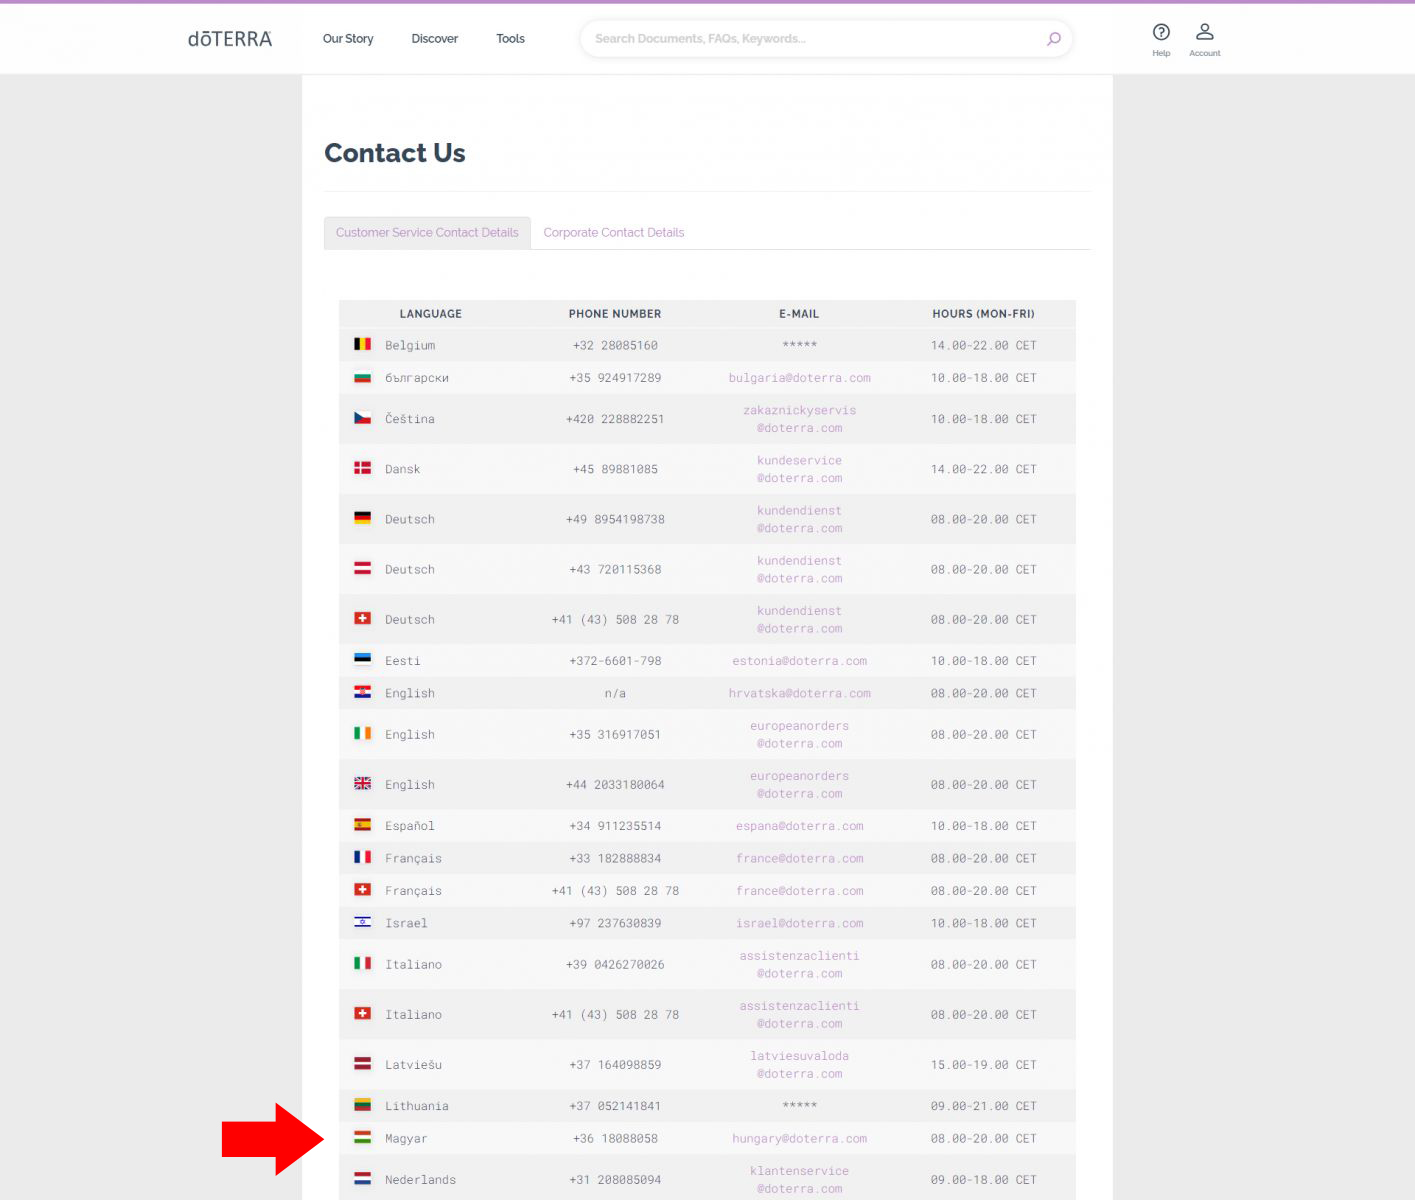Click the Spanish flag beside Español
This screenshot has height=1200, width=1415.
click(x=363, y=825)
